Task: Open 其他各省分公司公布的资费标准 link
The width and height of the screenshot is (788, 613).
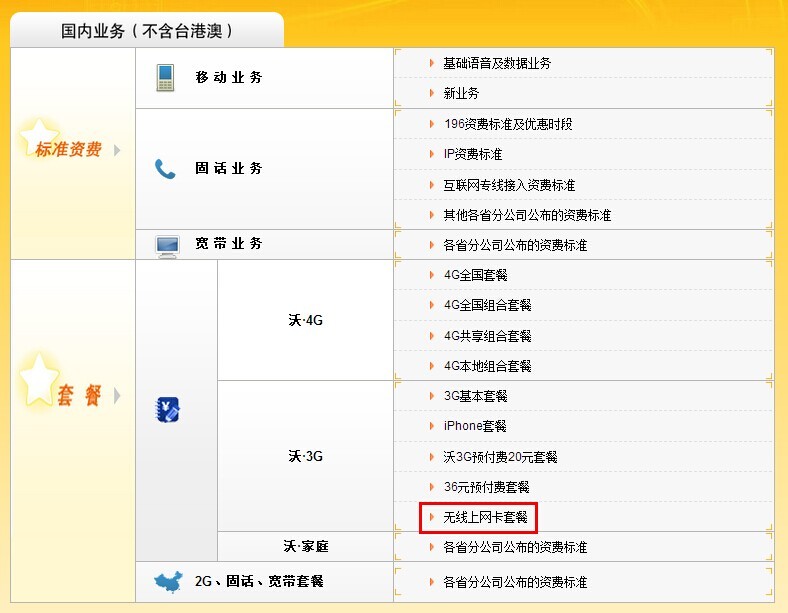Action: click(527, 215)
